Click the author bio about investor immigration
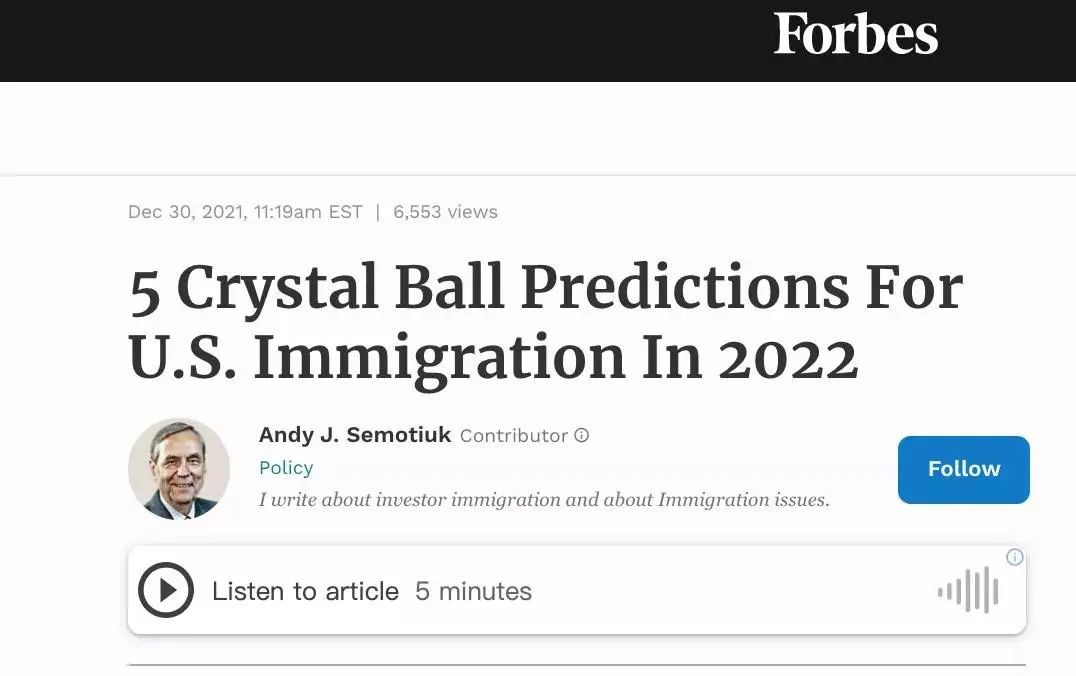The image size is (1076, 676). click(543, 499)
